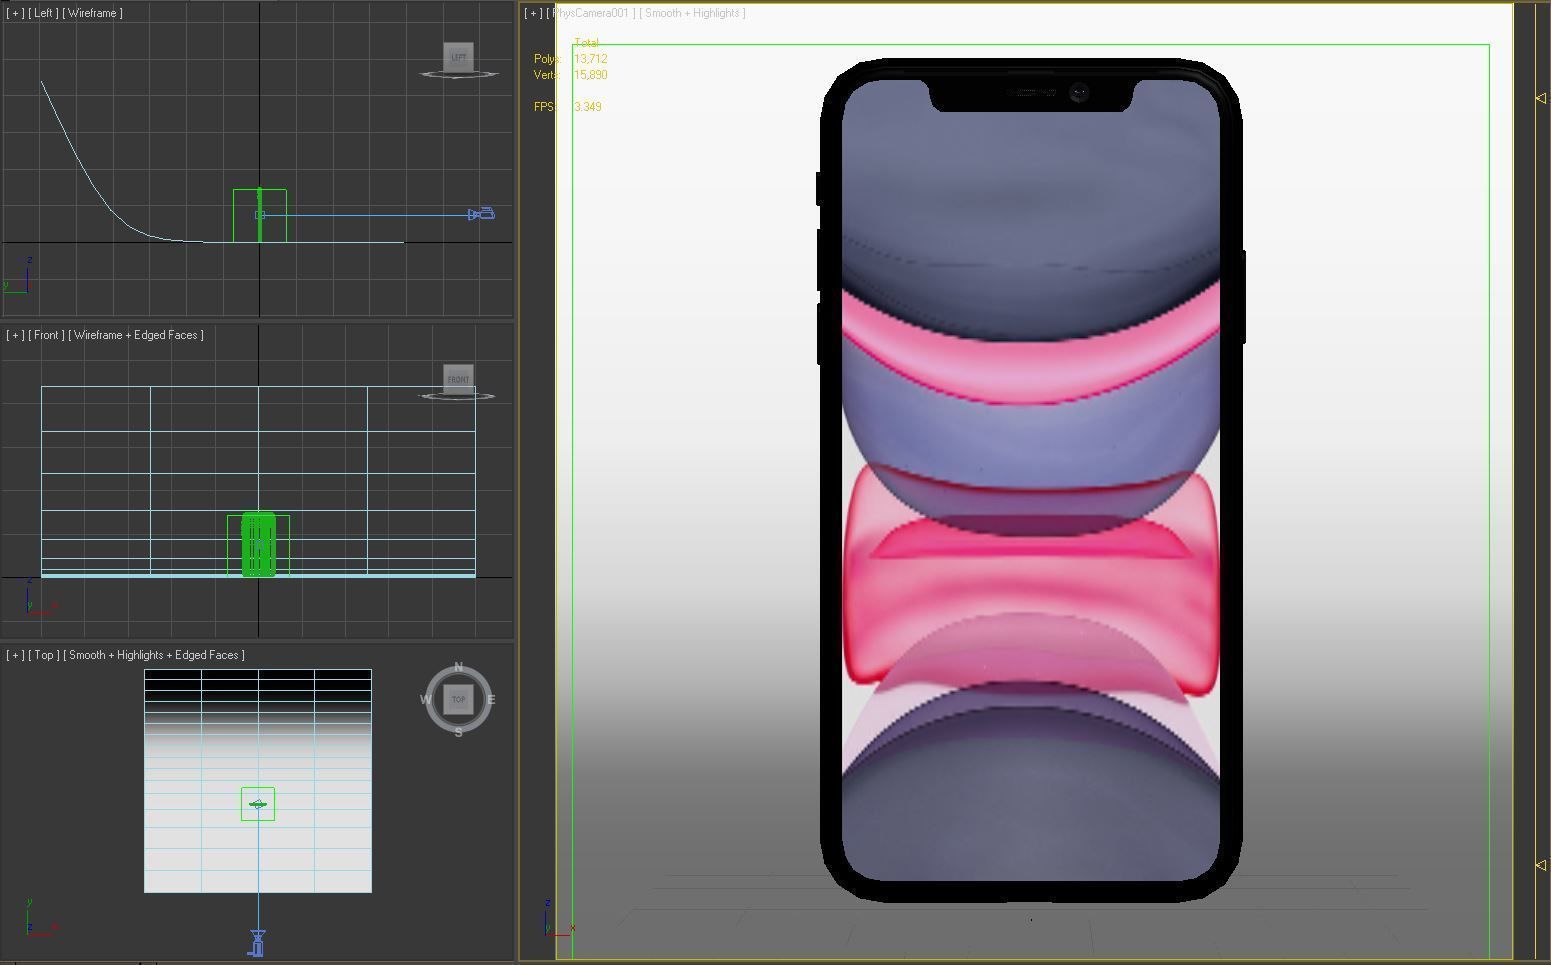
Task: Click the N compass point on the Top ViewCube
Action: (458, 667)
